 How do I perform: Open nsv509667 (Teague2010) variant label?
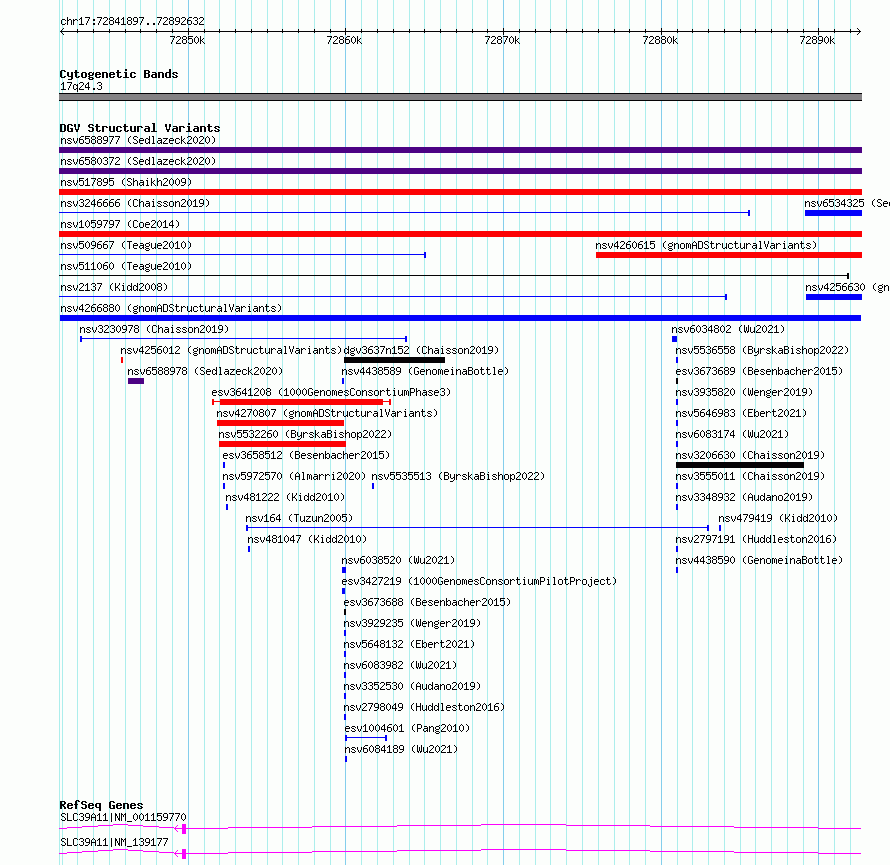(x=126, y=245)
